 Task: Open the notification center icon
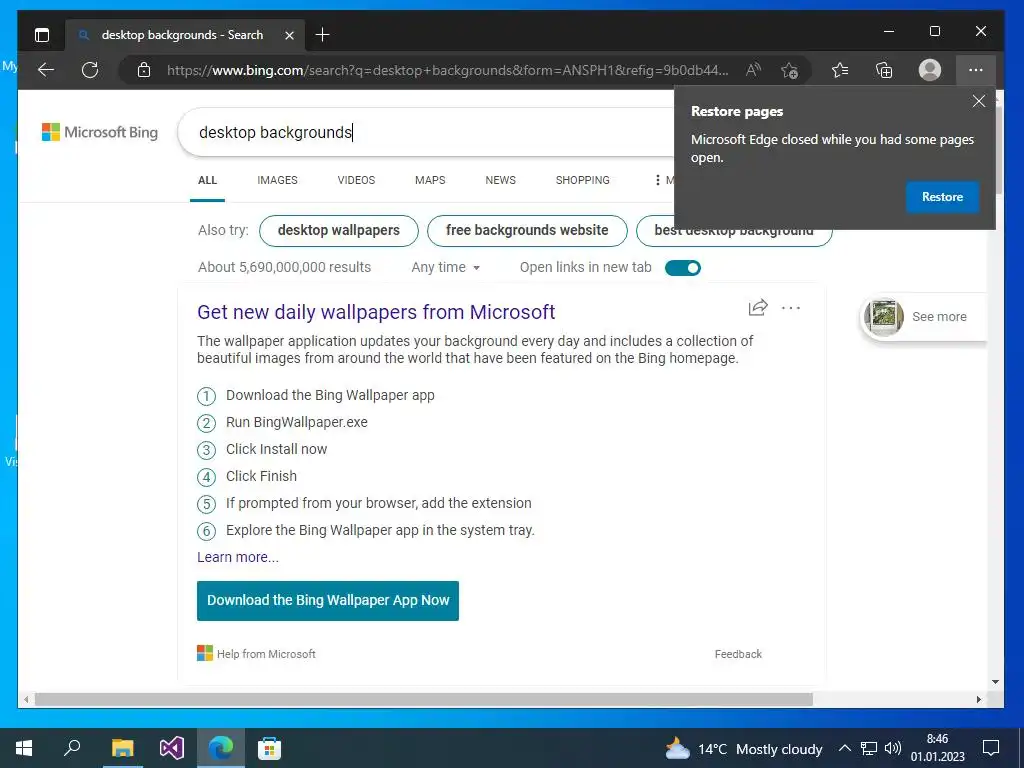pyautogui.click(x=991, y=748)
